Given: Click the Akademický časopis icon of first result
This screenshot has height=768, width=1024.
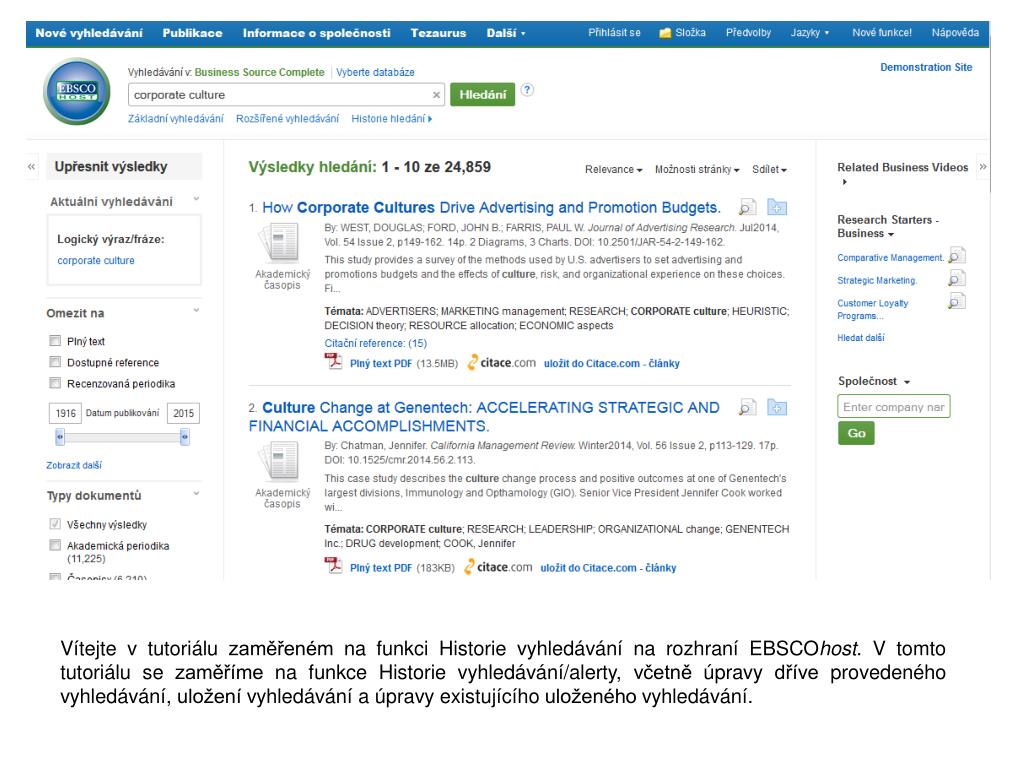Looking at the screenshot, I should 280,242.
